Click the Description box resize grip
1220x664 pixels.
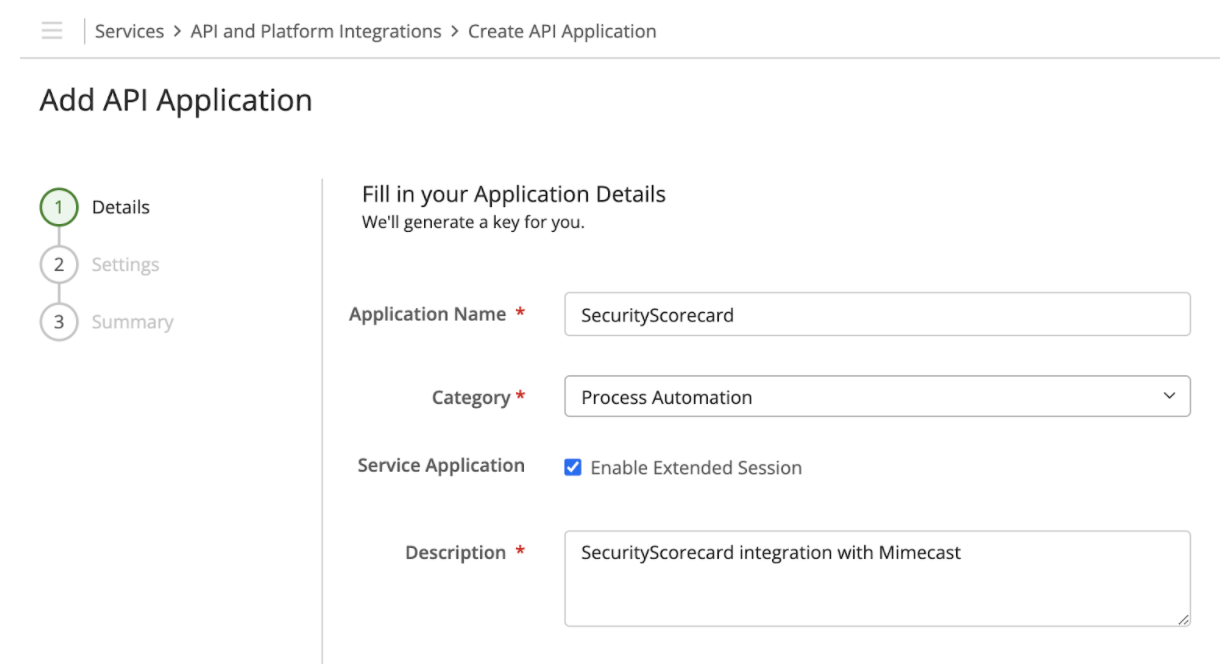click(x=1183, y=619)
